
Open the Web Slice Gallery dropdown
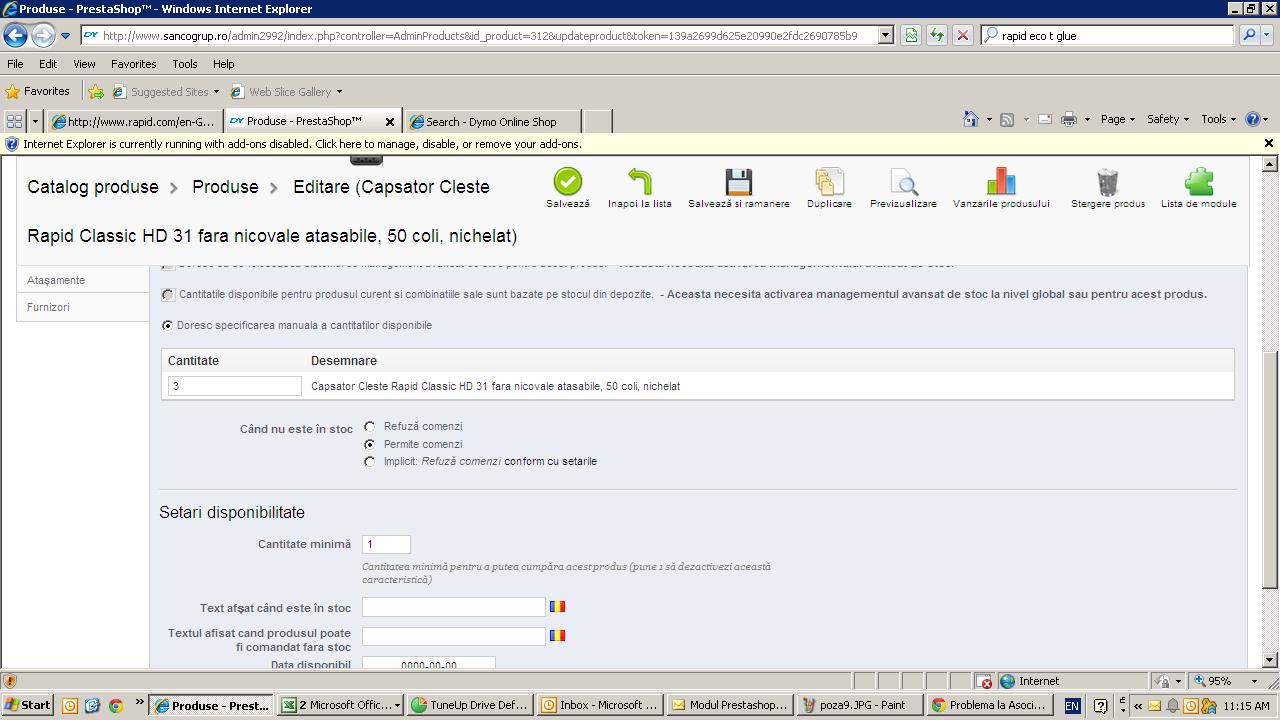point(339,92)
